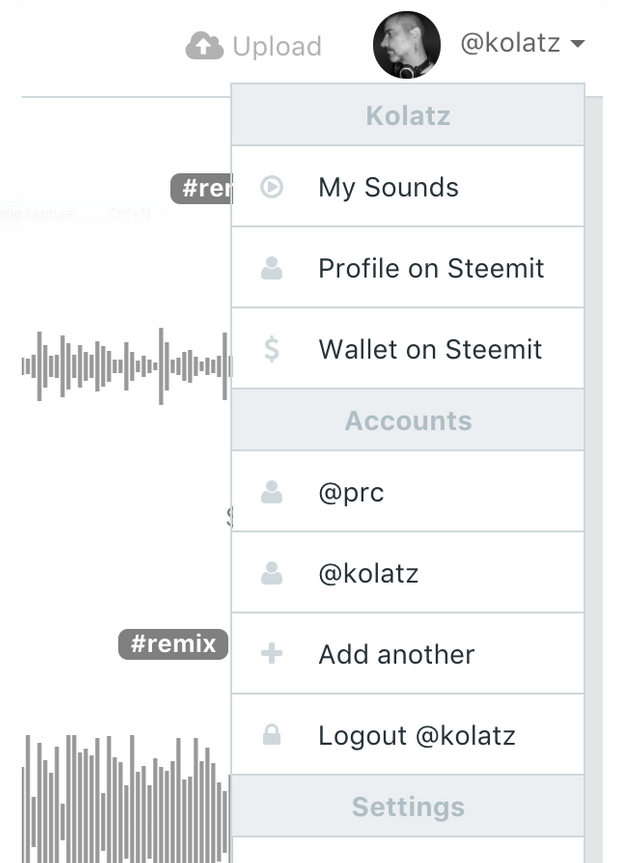Click the dollar sign icon beside Wallet
Image resolution: width=640 pixels, height=863 pixels.
(x=271, y=349)
